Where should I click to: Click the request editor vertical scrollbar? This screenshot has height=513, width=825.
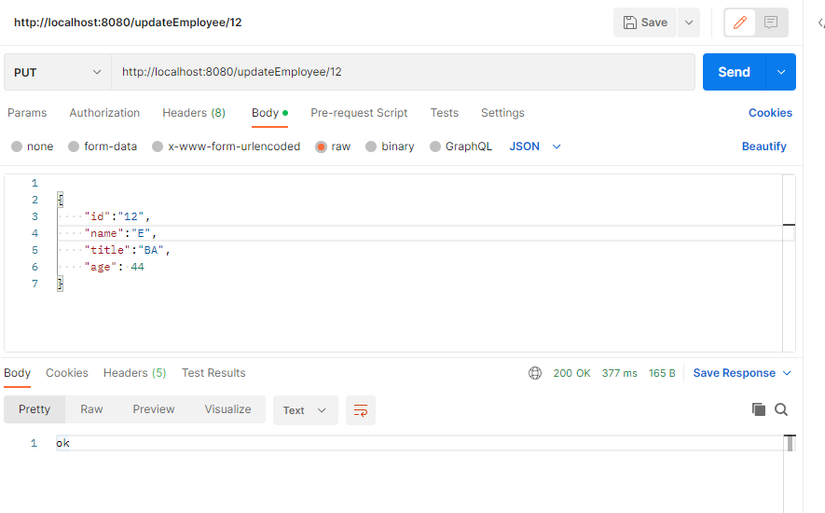788,263
